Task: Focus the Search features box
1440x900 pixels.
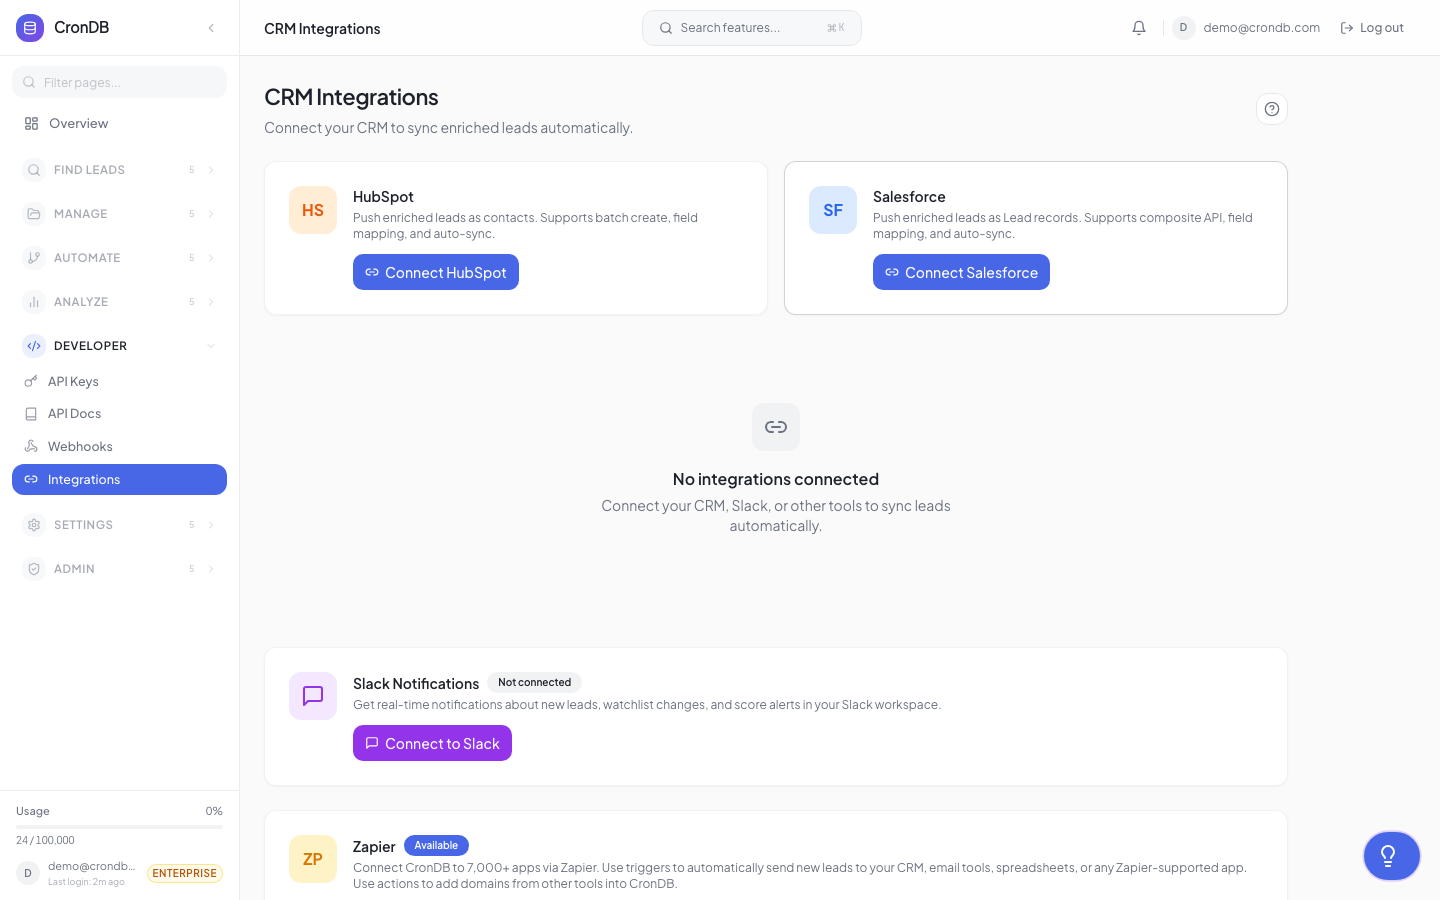Action: coord(752,28)
